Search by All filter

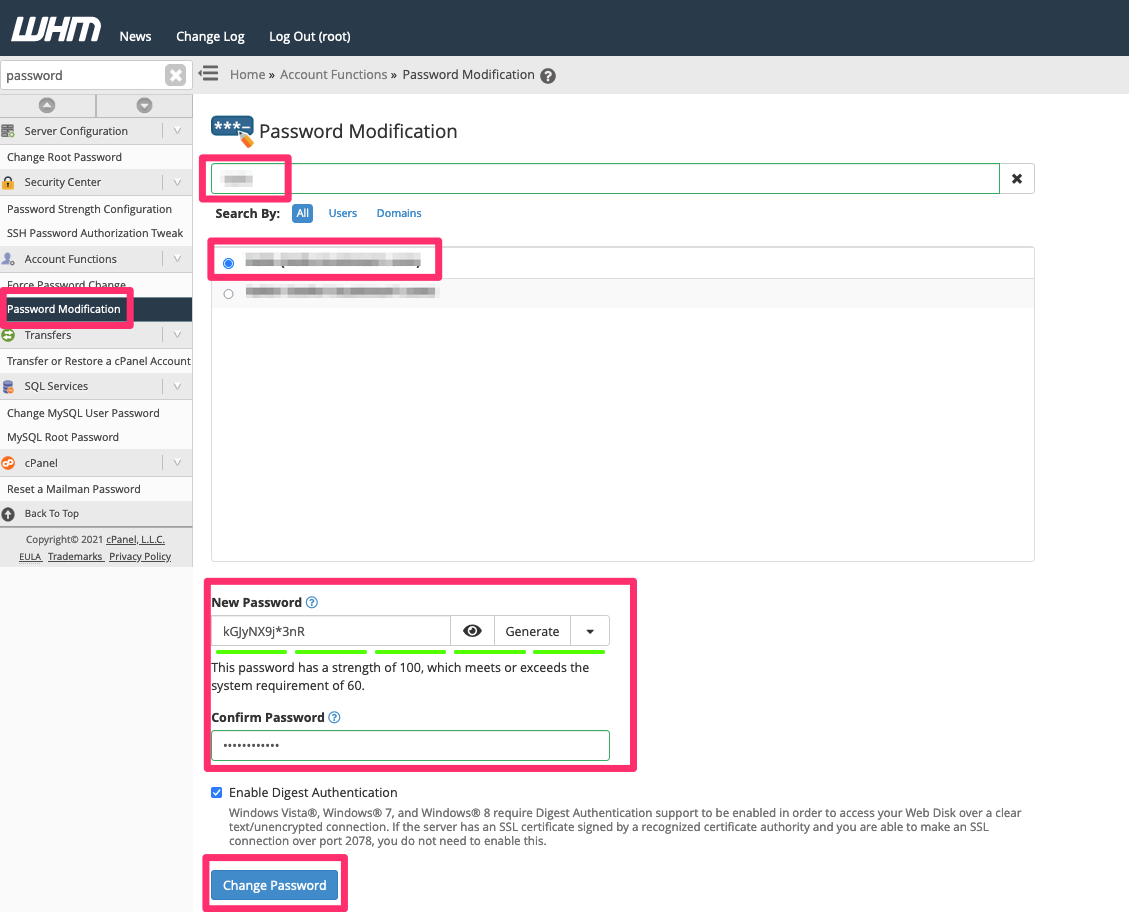click(302, 213)
